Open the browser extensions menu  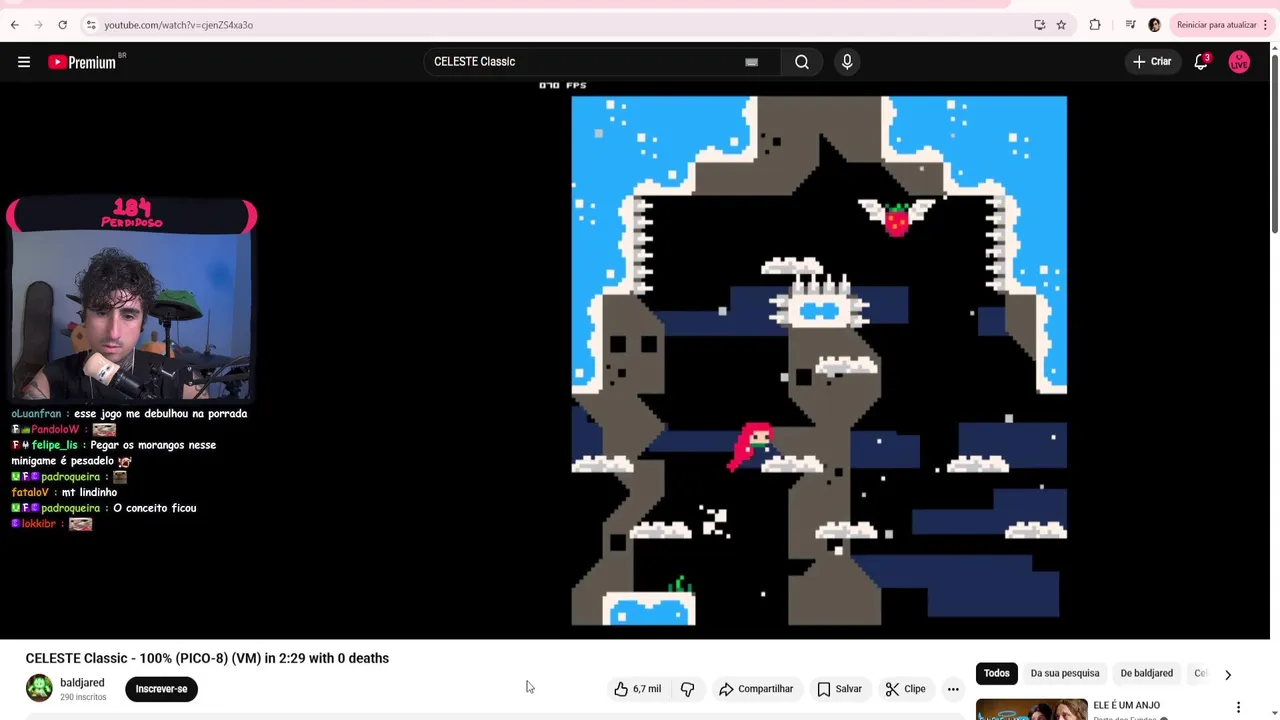click(1095, 25)
